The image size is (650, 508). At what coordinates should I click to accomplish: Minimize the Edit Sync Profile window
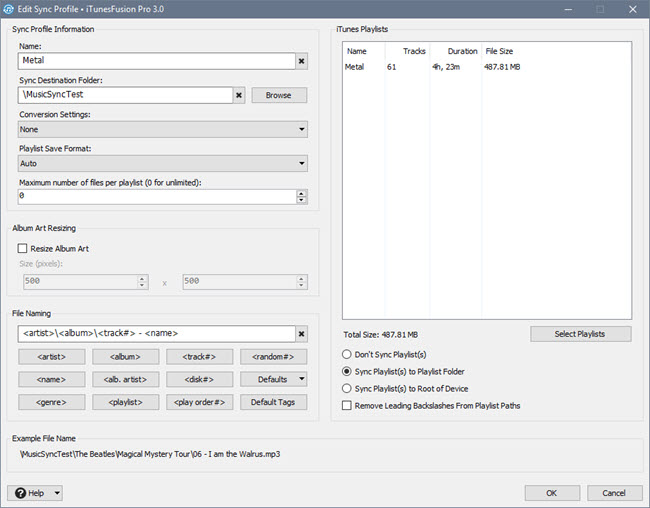point(568,9)
